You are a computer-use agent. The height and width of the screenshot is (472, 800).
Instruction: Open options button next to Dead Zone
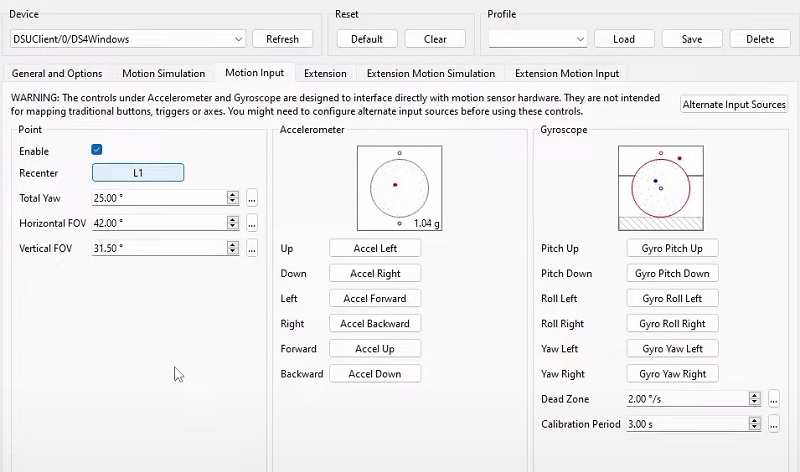tap(774, 399)
